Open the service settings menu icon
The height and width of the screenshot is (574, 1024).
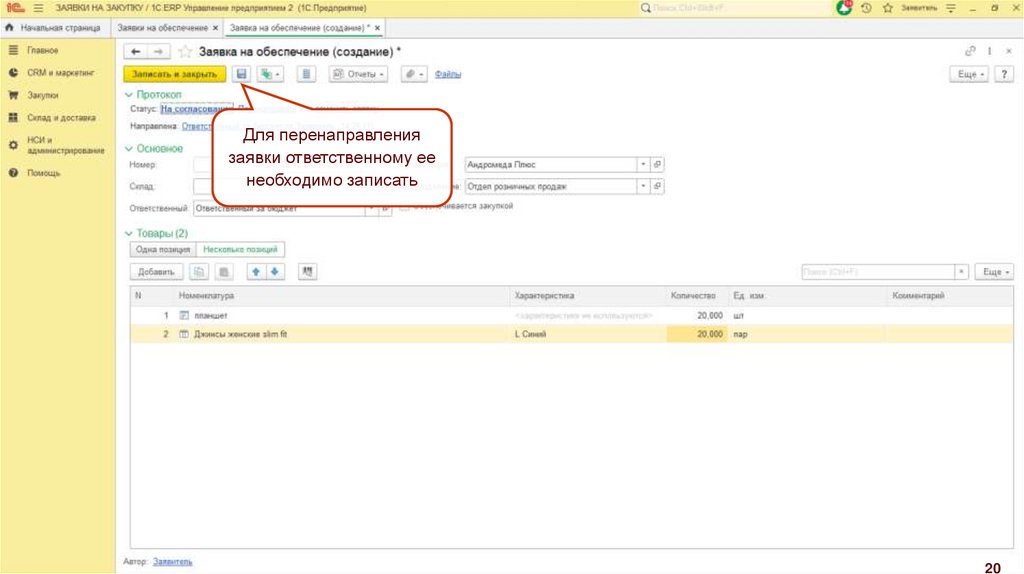click(x=951, y=8)
